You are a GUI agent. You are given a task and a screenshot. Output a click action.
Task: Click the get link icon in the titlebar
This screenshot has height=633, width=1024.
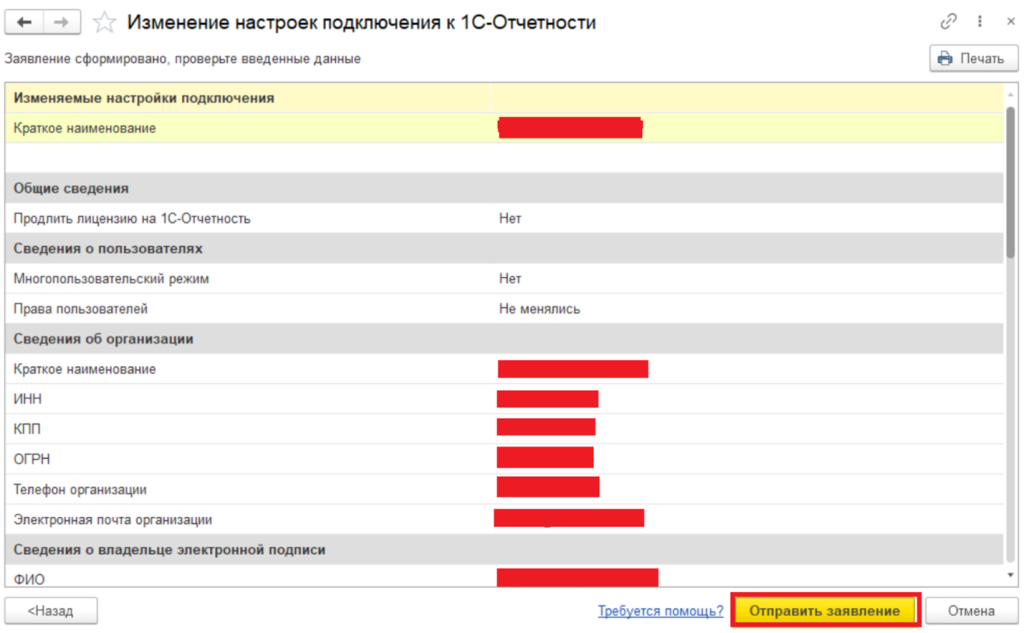[x=948, y=21]
